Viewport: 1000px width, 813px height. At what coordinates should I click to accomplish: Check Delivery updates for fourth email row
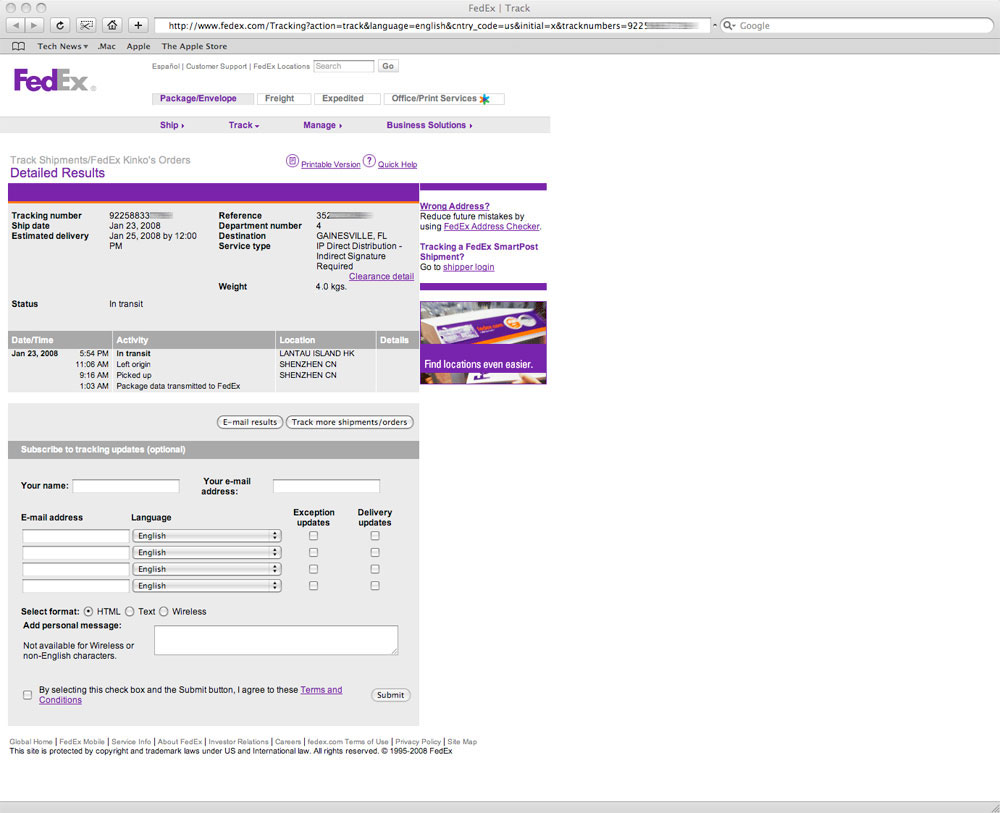pyautogui.click(x=375, y=585)
